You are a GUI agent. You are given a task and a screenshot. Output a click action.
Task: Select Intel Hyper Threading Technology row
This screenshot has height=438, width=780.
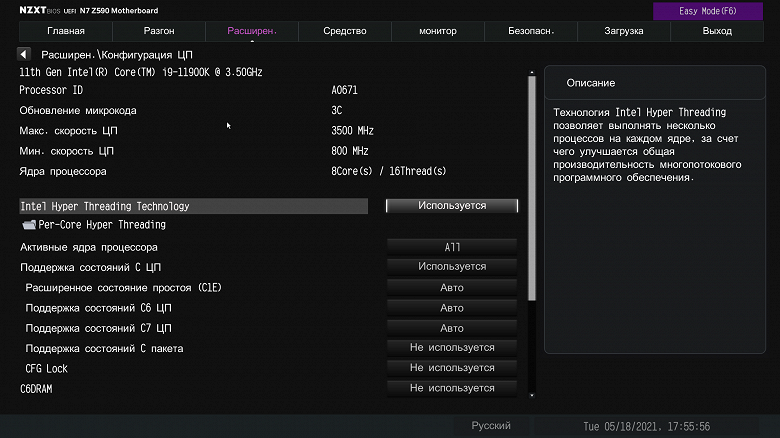click(x=194, y=206)
